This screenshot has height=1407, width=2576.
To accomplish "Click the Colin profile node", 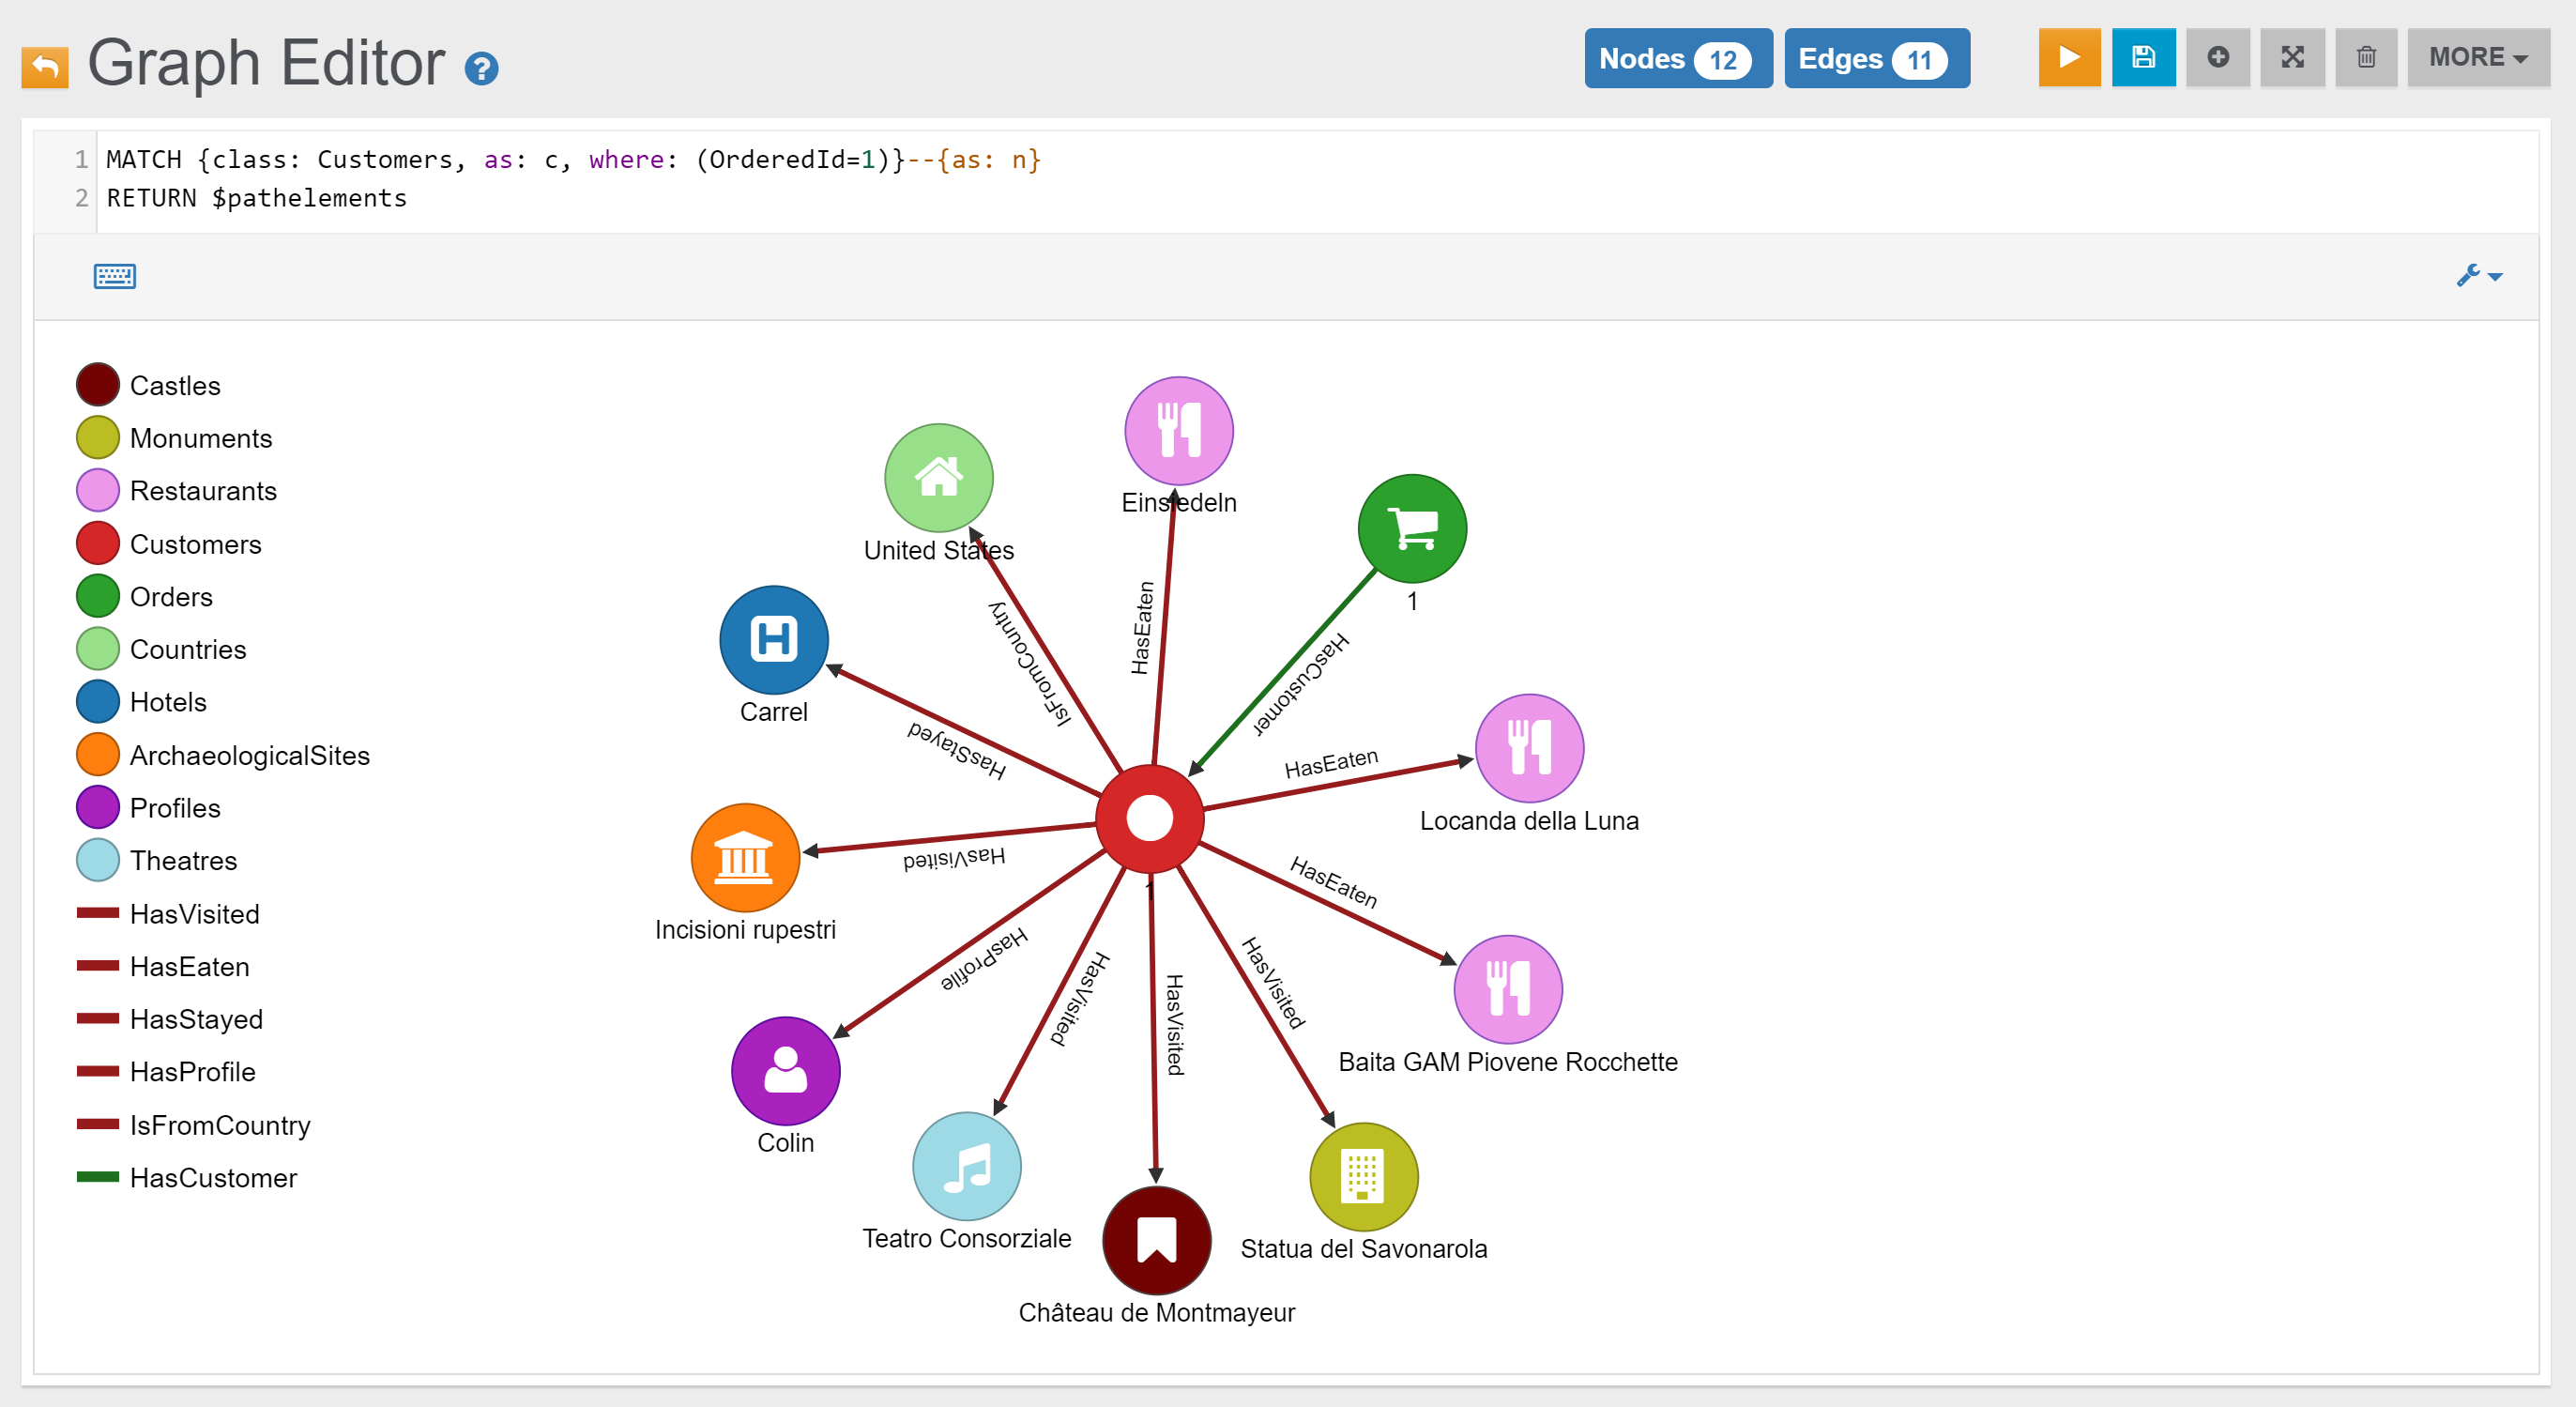I will pyautogui.click(x=785, y=1071).
